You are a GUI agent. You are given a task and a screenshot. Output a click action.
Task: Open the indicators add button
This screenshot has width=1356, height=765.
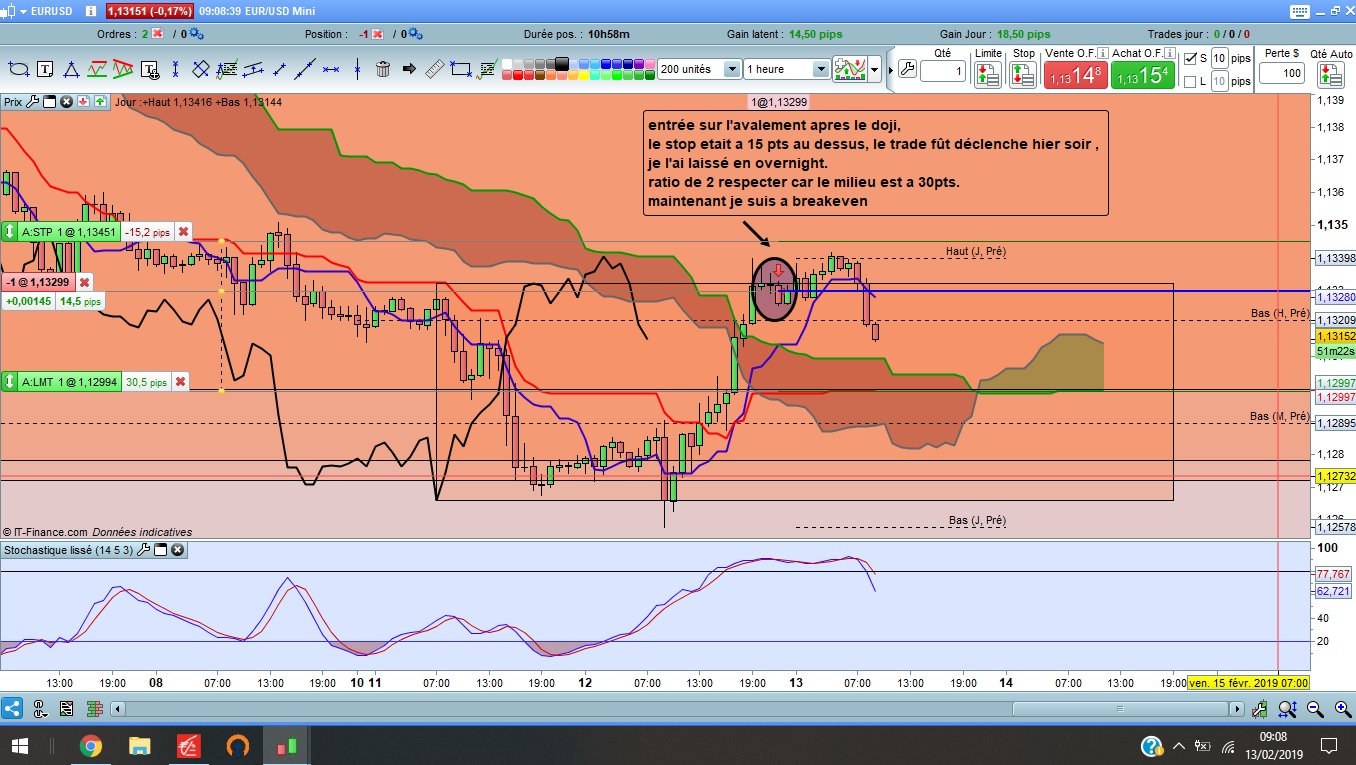pos(850,69)
